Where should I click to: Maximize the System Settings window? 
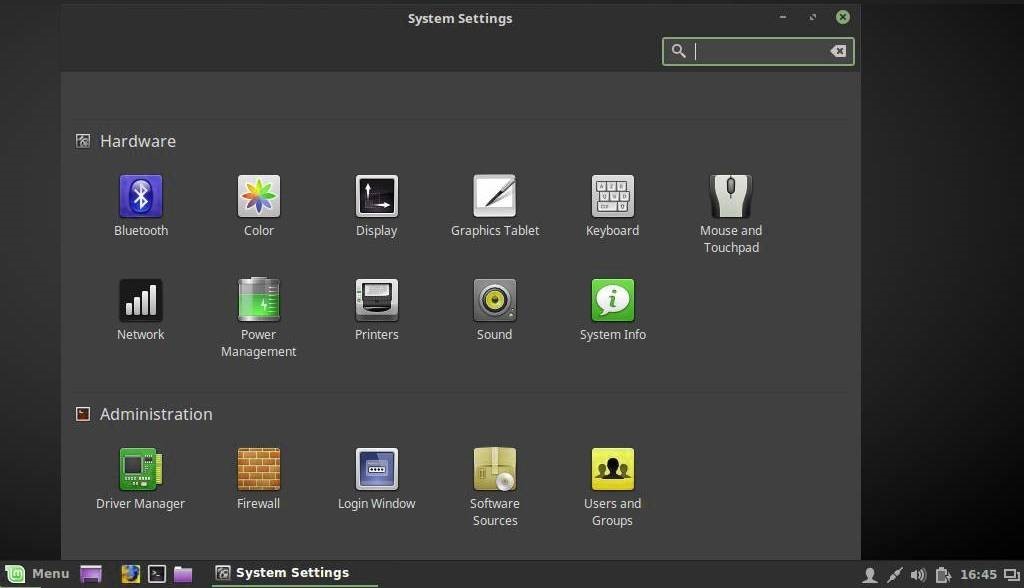point(812,17)
